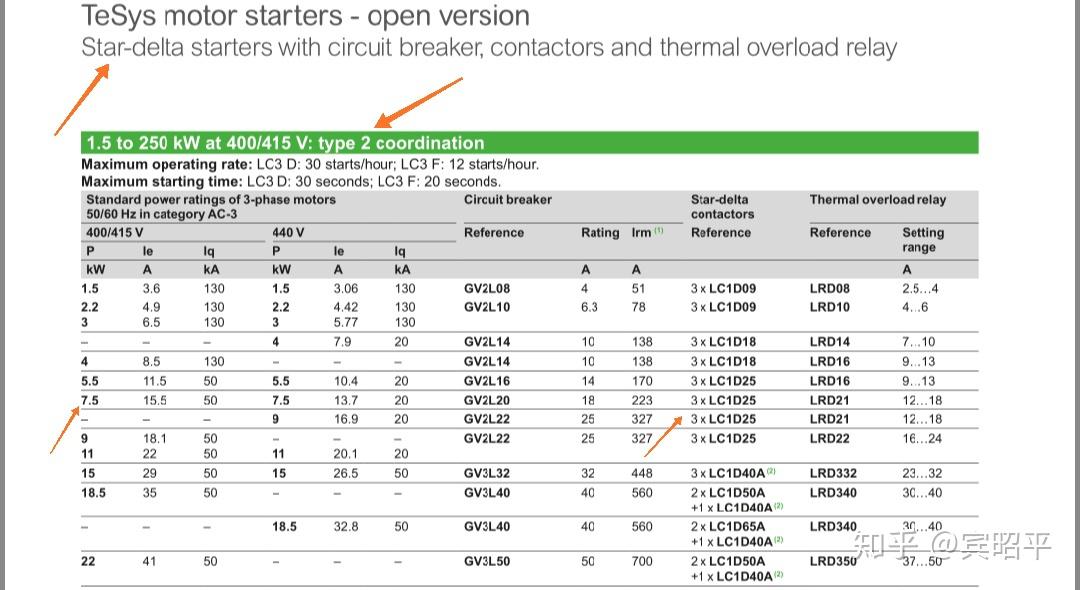
Task: Click the current value "26.5"
Action: [346, 474]
